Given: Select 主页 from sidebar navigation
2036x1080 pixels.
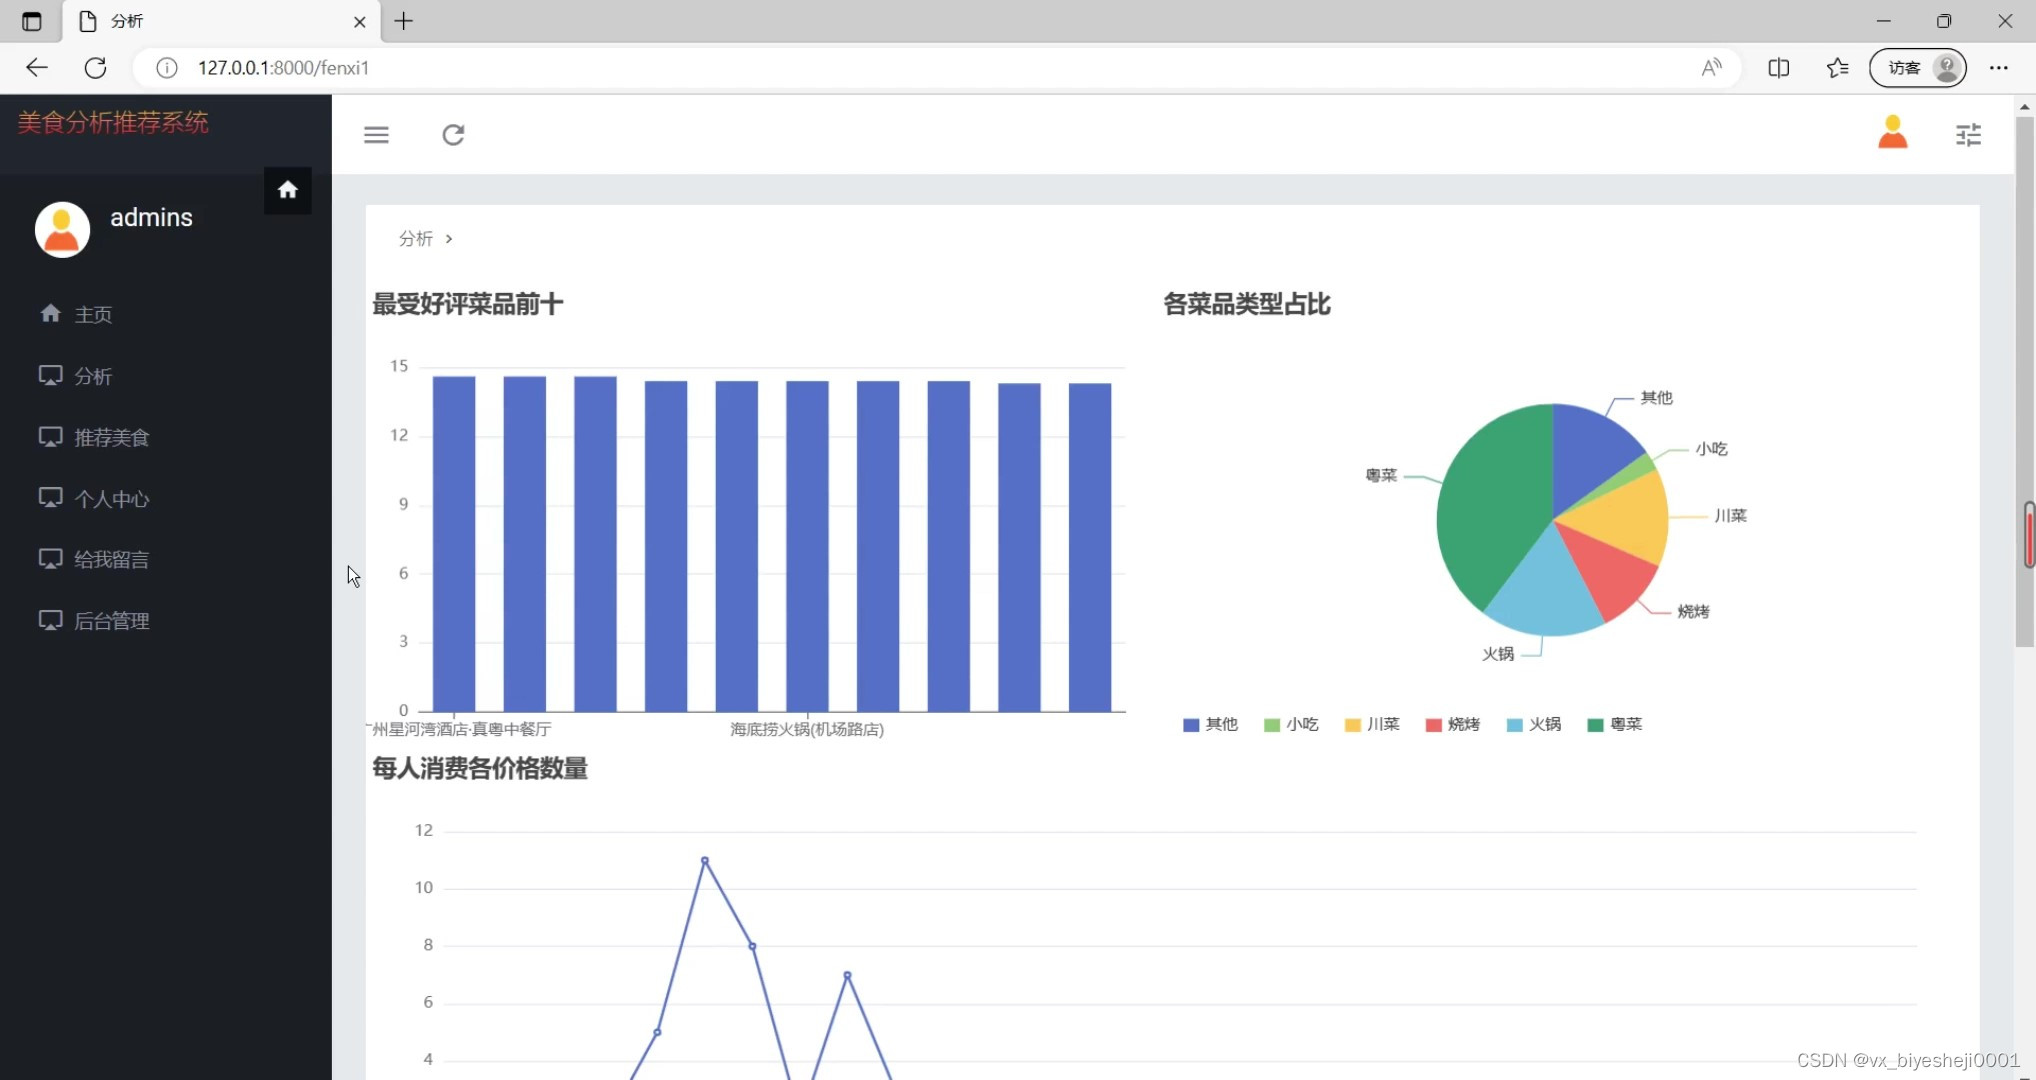Looking at the screenshot, I should pyautogui.click(x=92, y=314).
